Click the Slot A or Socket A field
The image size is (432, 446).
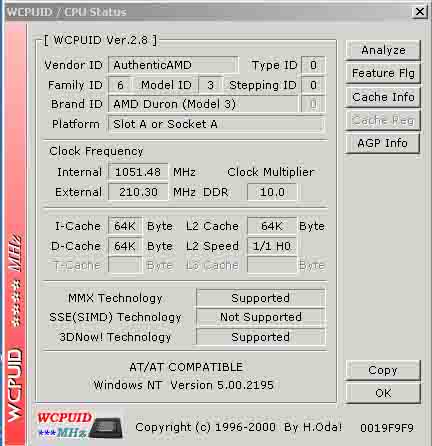click(x=216, y=124)
